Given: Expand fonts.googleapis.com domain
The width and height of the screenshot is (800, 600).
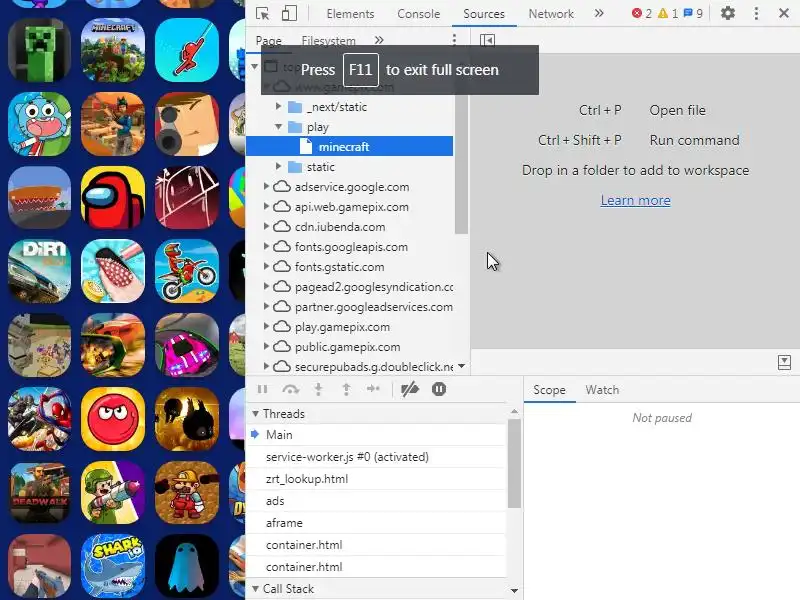Looking at the screenshot, I should click(266, 246).
